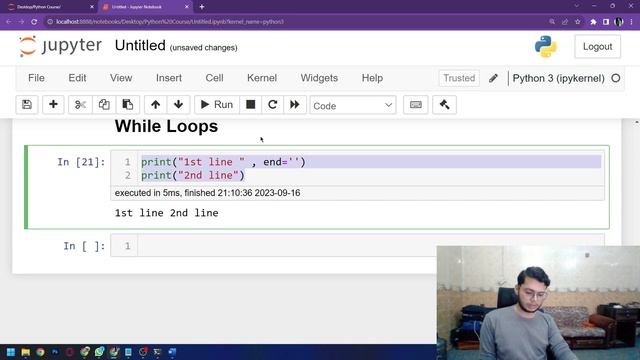Open a new browser tab
640x360 pixels.
[x=202, y=7]
